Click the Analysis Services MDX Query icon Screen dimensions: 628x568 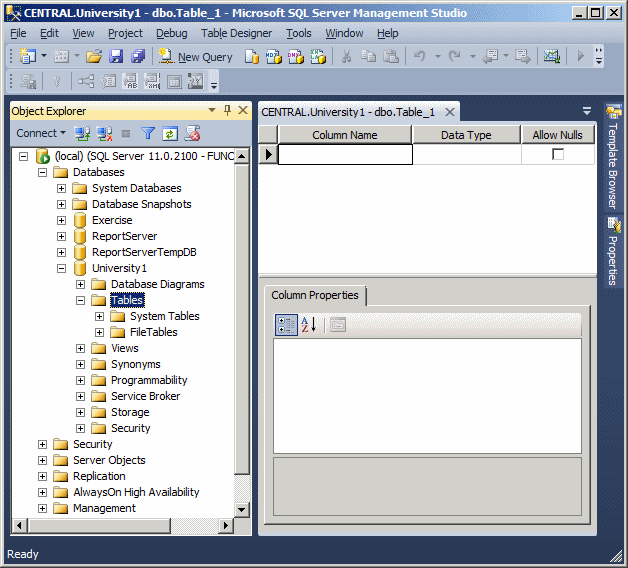coord(274,56)
